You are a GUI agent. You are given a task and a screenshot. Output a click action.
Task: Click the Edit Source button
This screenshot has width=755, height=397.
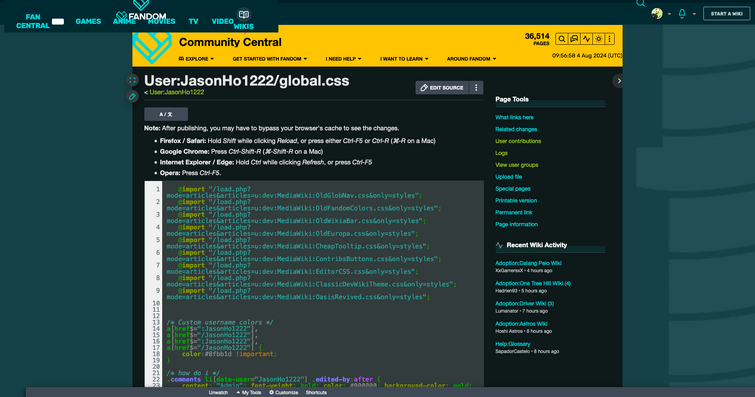(442, 88)
